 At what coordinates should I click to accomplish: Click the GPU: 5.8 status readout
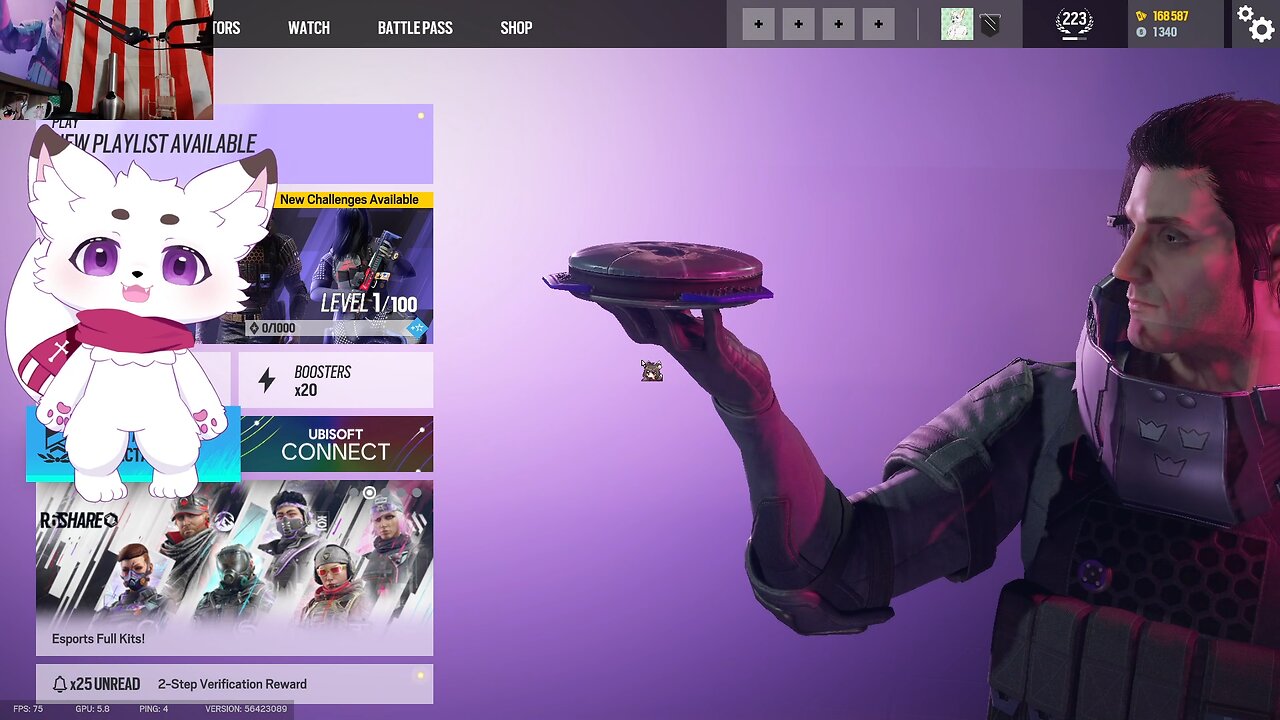pyautogui.click(x=92, y=709)
